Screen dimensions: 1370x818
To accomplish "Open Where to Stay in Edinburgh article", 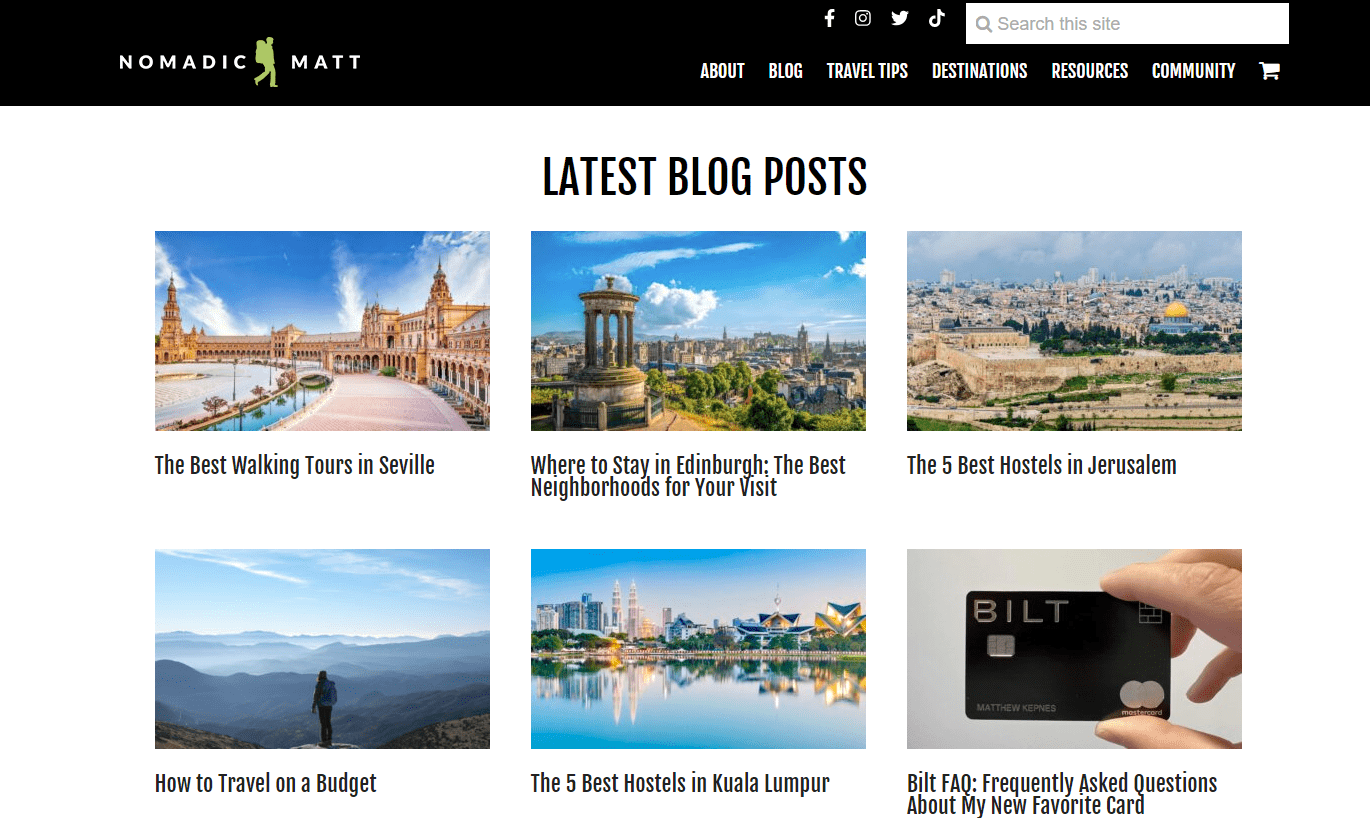I will [x=688, y=476].
